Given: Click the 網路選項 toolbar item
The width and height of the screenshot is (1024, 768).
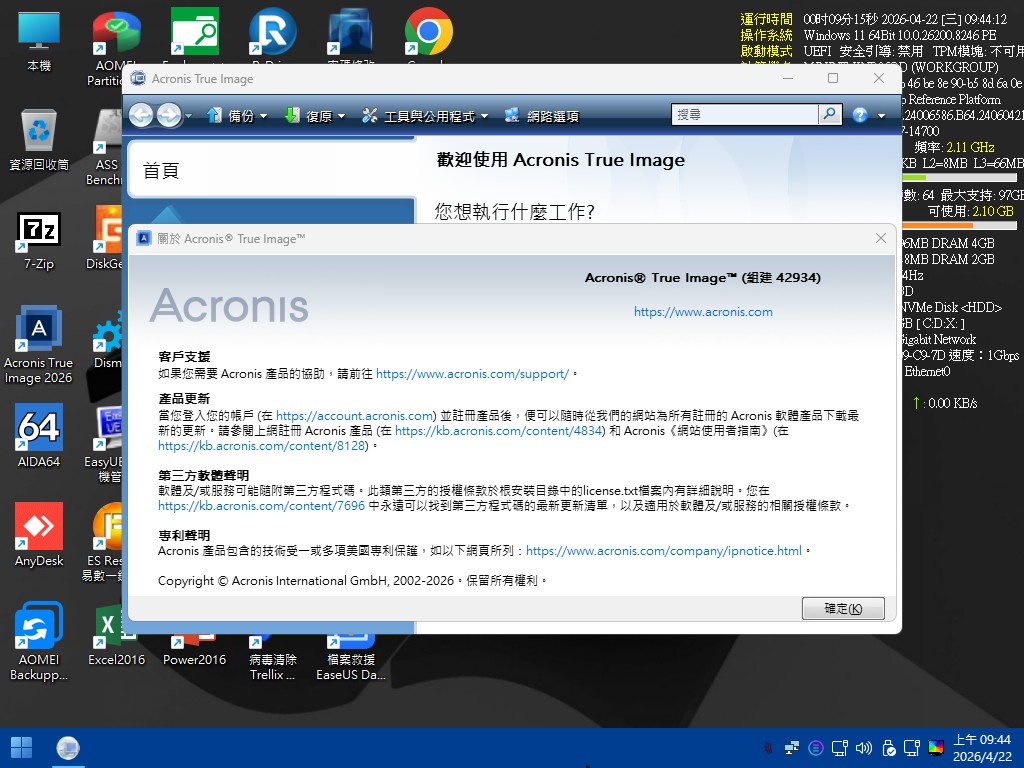Looking at the screenshot, I should [541, 116].
